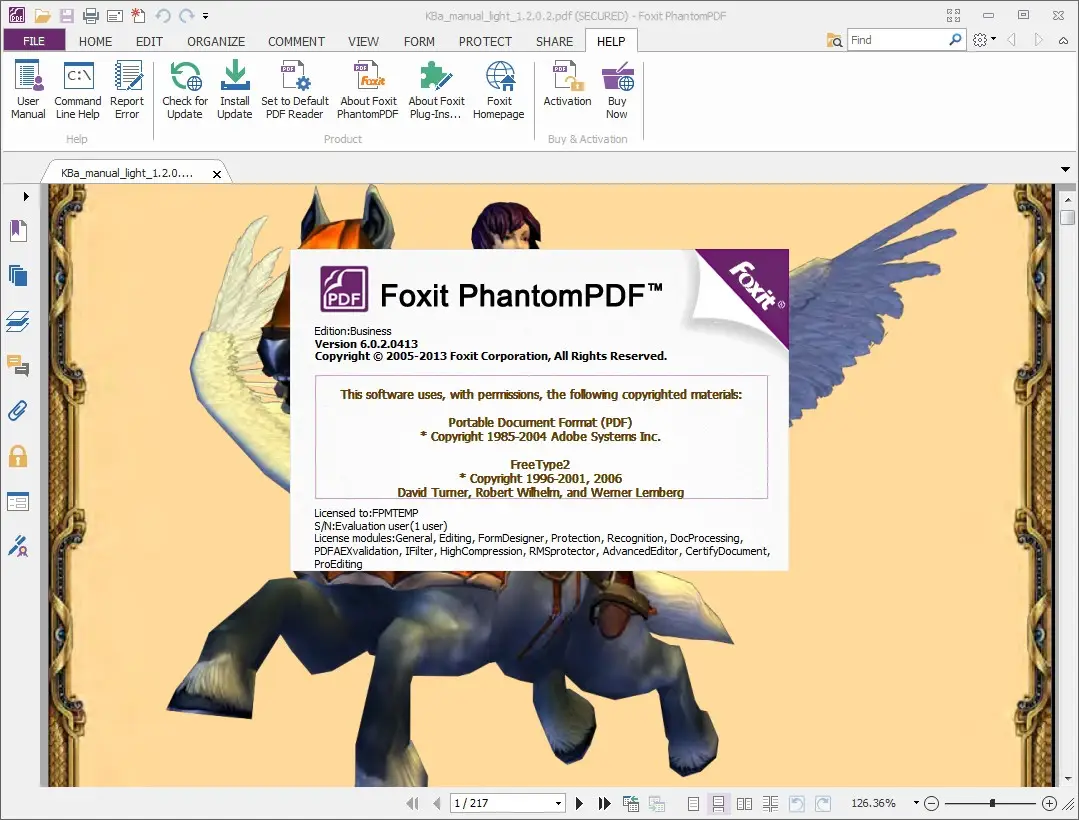Switch to the COMMENT ribbon tab
The height and width of the screenshot is (820, 1079).
click(297, 41)
